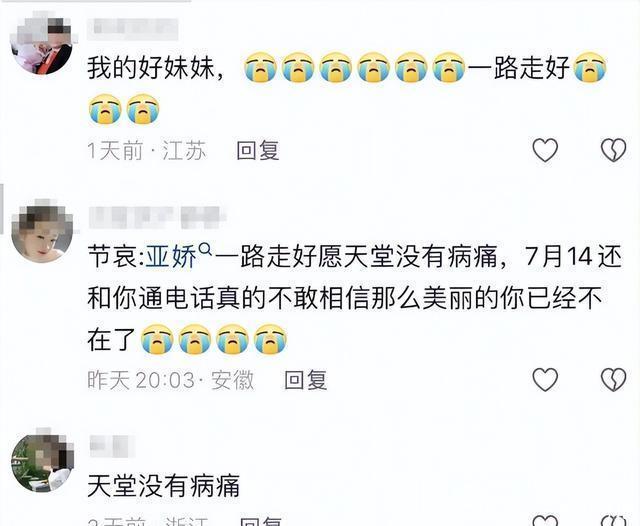Like the 天堂没有病痛 comment from 浙江
The width and height of the screenshot is (640, 526).
click(545, 520)
